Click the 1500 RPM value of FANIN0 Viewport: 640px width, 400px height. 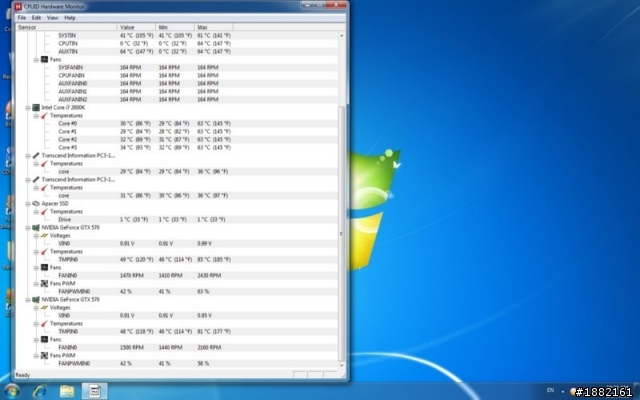(x=131, y=347)
